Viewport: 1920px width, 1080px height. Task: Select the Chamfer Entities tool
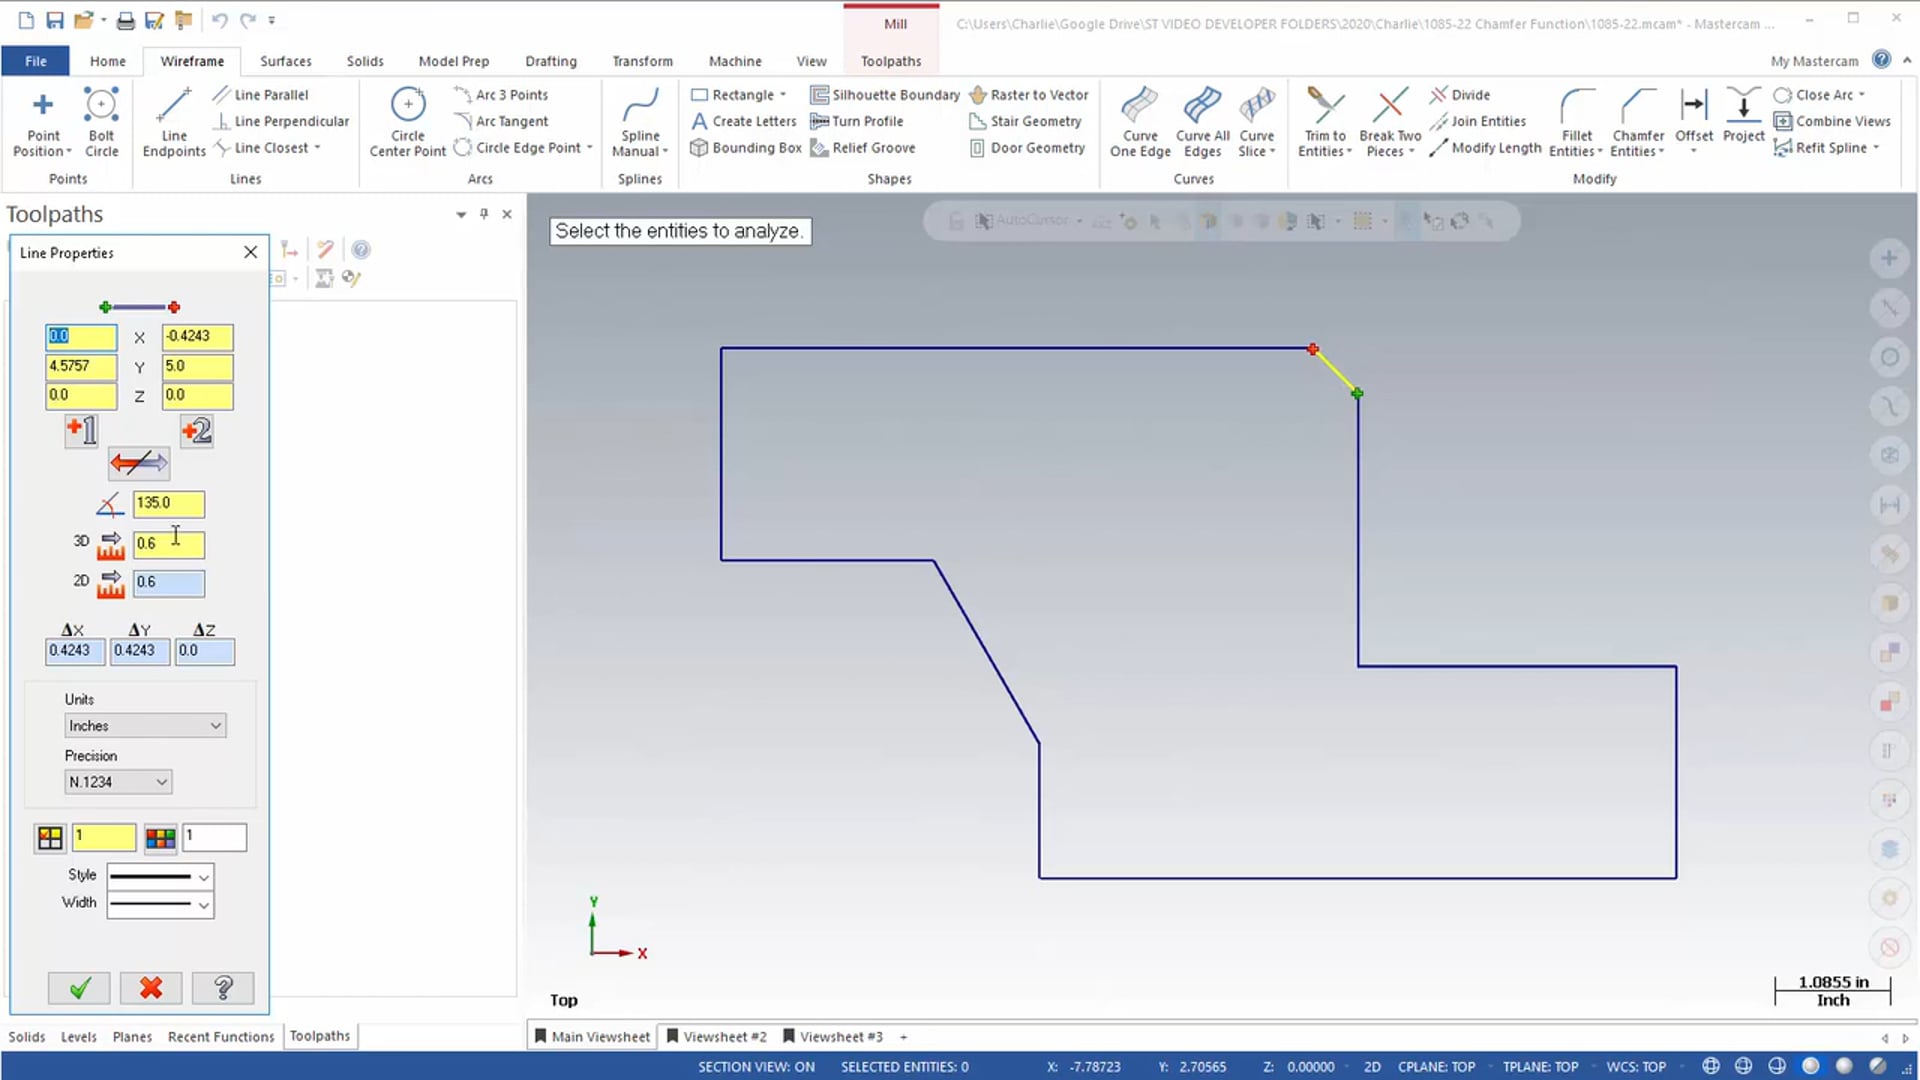pyautogui.click(x=1635, y=120)
